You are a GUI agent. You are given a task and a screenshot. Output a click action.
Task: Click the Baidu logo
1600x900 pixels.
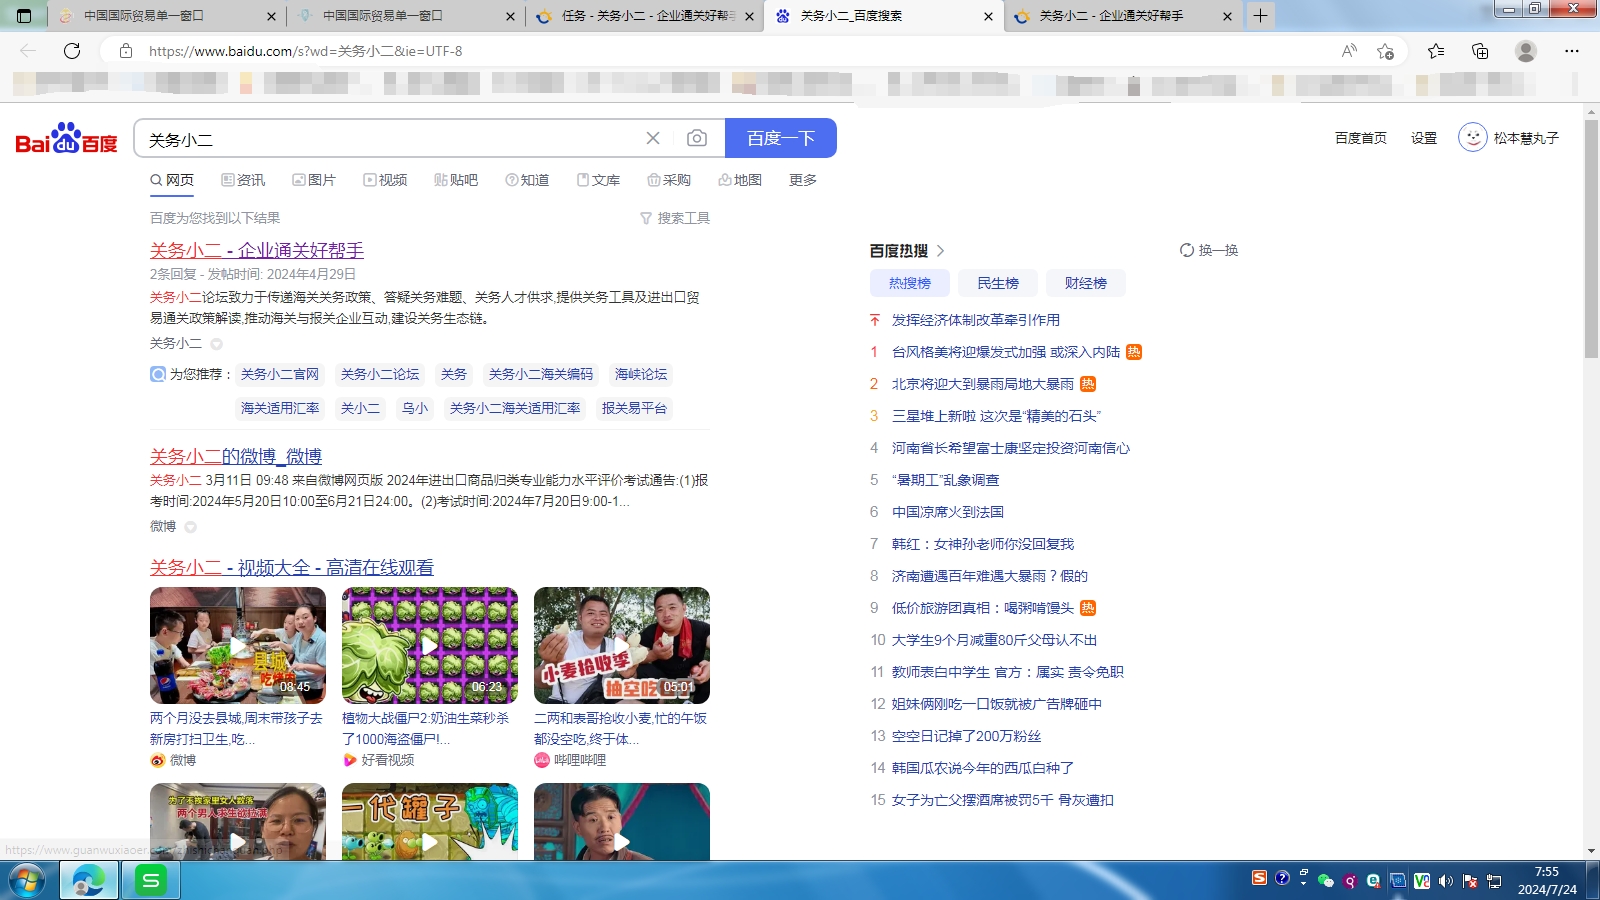[x=66, y=139]
